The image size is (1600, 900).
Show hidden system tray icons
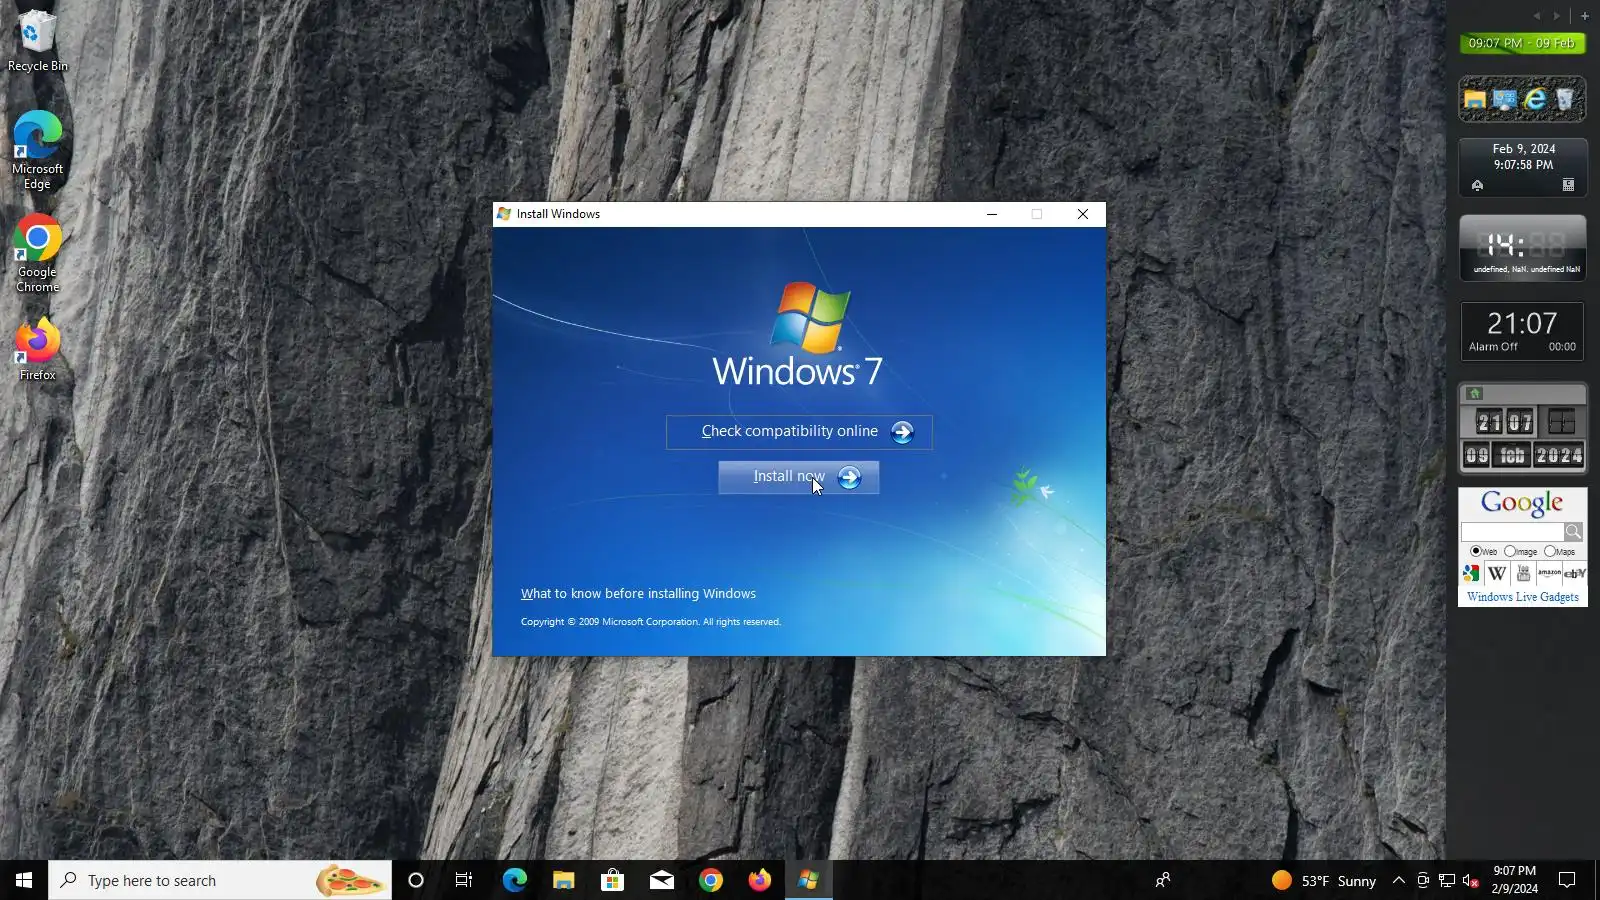1399,880
